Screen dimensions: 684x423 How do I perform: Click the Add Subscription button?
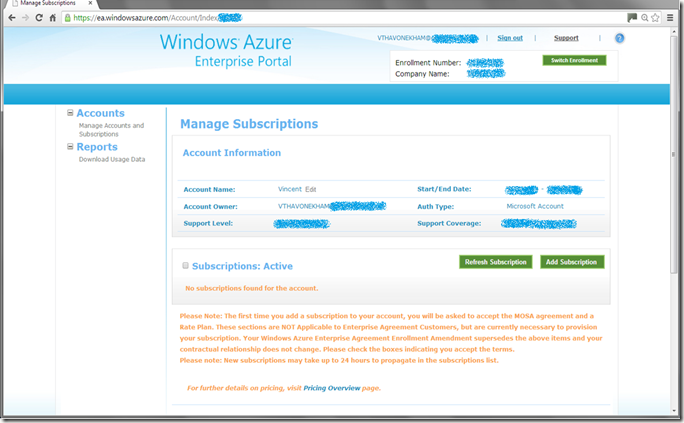point(572,262)
